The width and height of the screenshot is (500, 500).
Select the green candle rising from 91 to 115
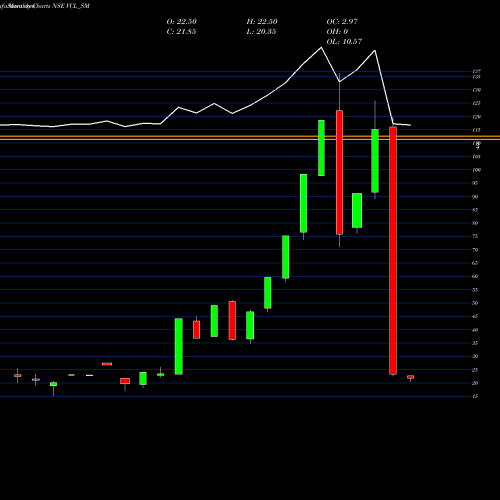[375, 161]
